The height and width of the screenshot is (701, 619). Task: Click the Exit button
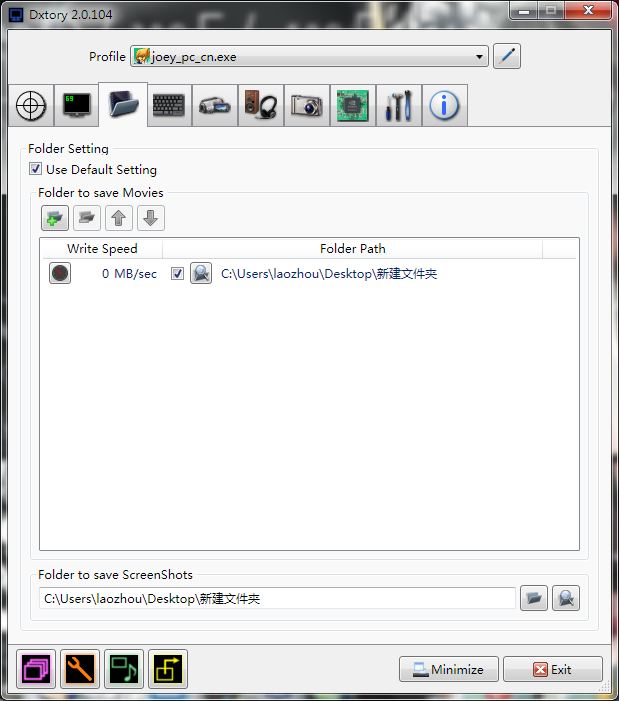[x=553, y=669]
